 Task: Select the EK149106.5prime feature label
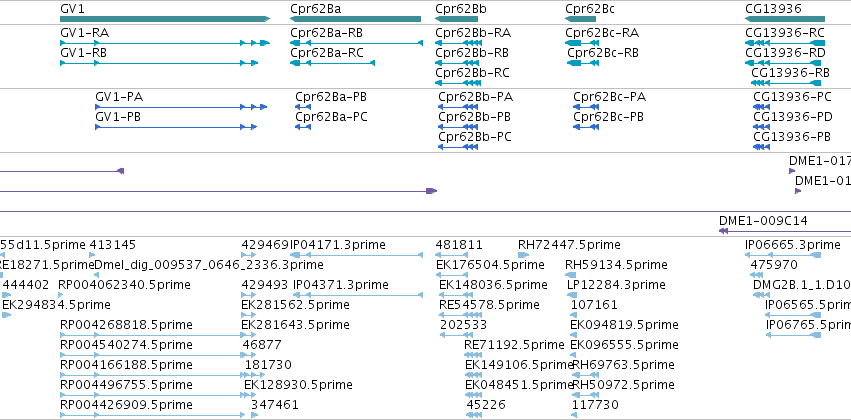coord(519,365)
